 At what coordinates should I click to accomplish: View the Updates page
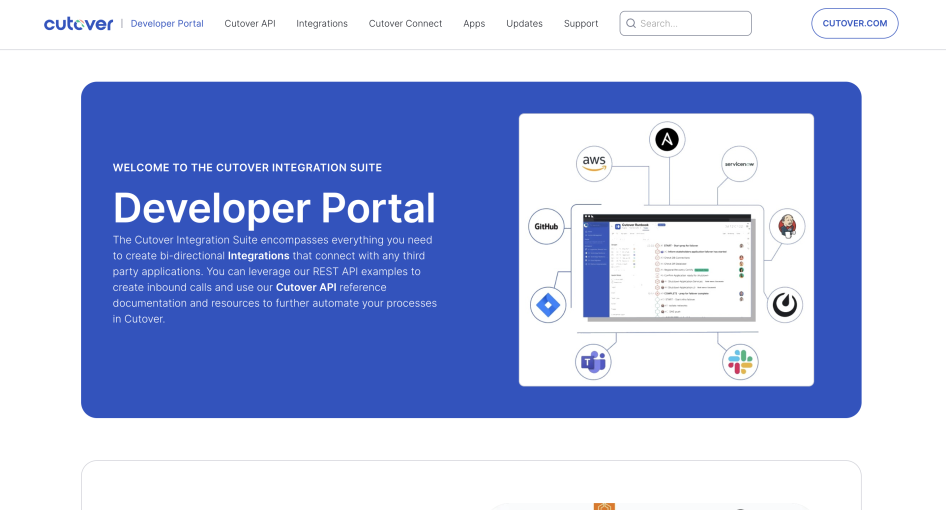click(x=524, y=24)
